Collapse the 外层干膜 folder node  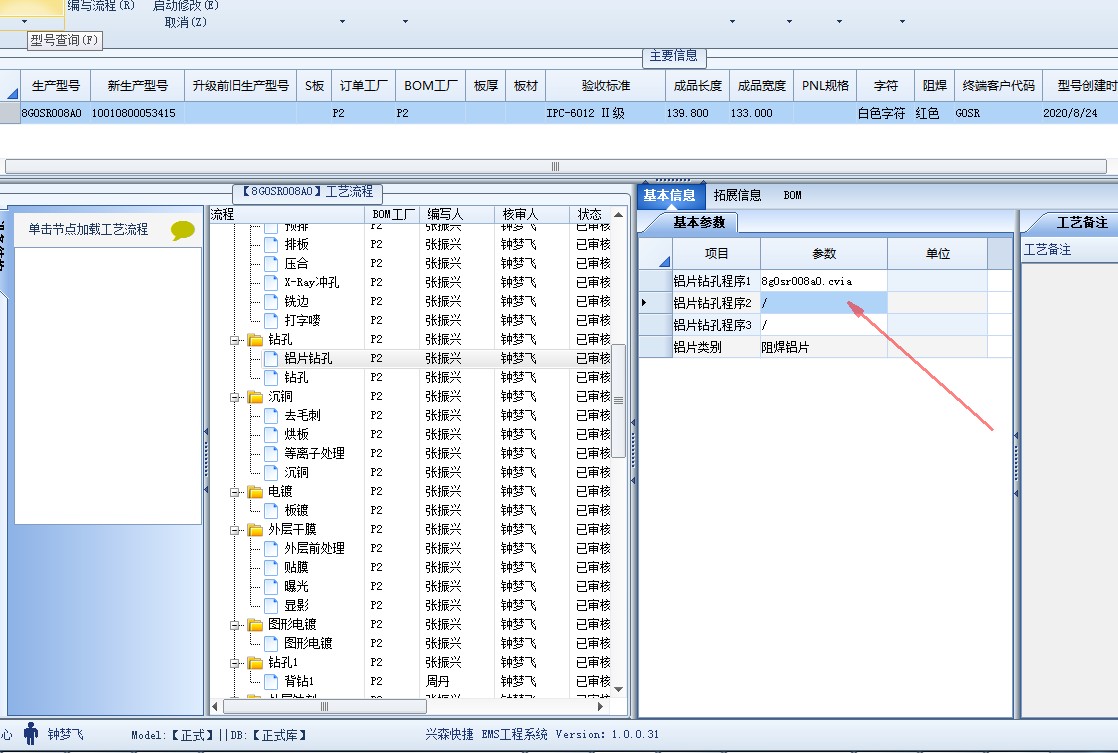235,530
